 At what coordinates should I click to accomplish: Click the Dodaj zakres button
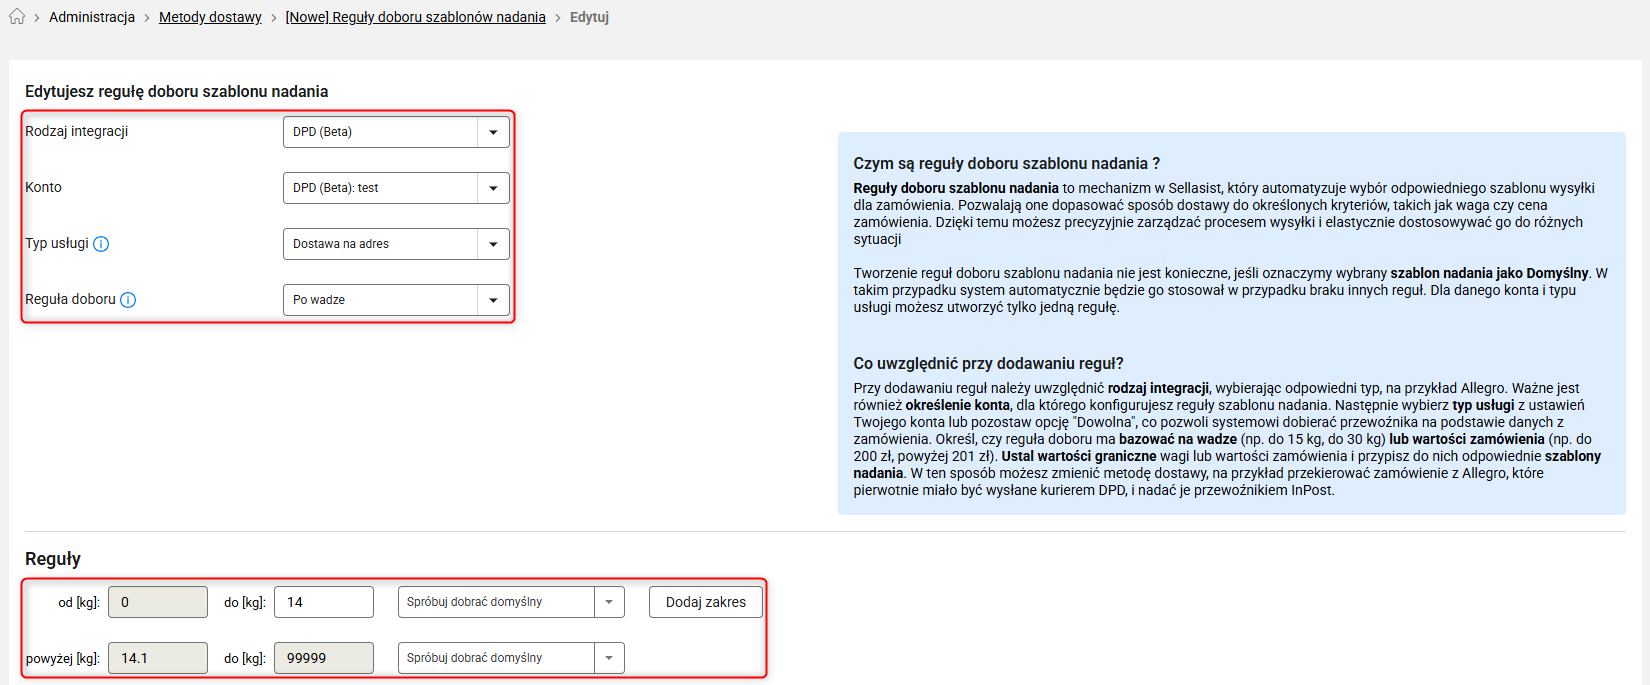tap(706, 602)
